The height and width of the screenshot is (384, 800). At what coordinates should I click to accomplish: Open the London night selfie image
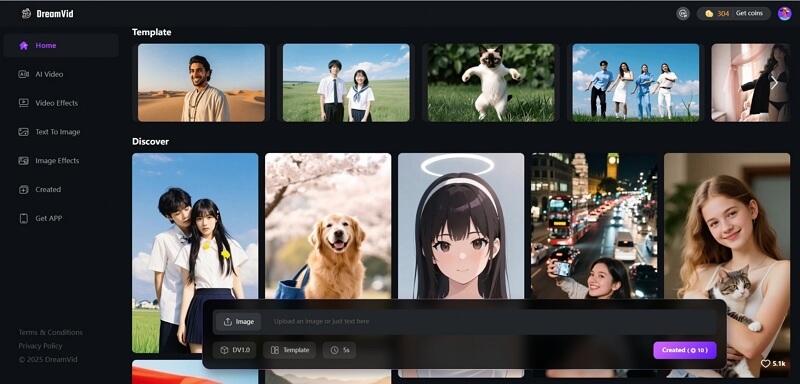coord(594,226)
